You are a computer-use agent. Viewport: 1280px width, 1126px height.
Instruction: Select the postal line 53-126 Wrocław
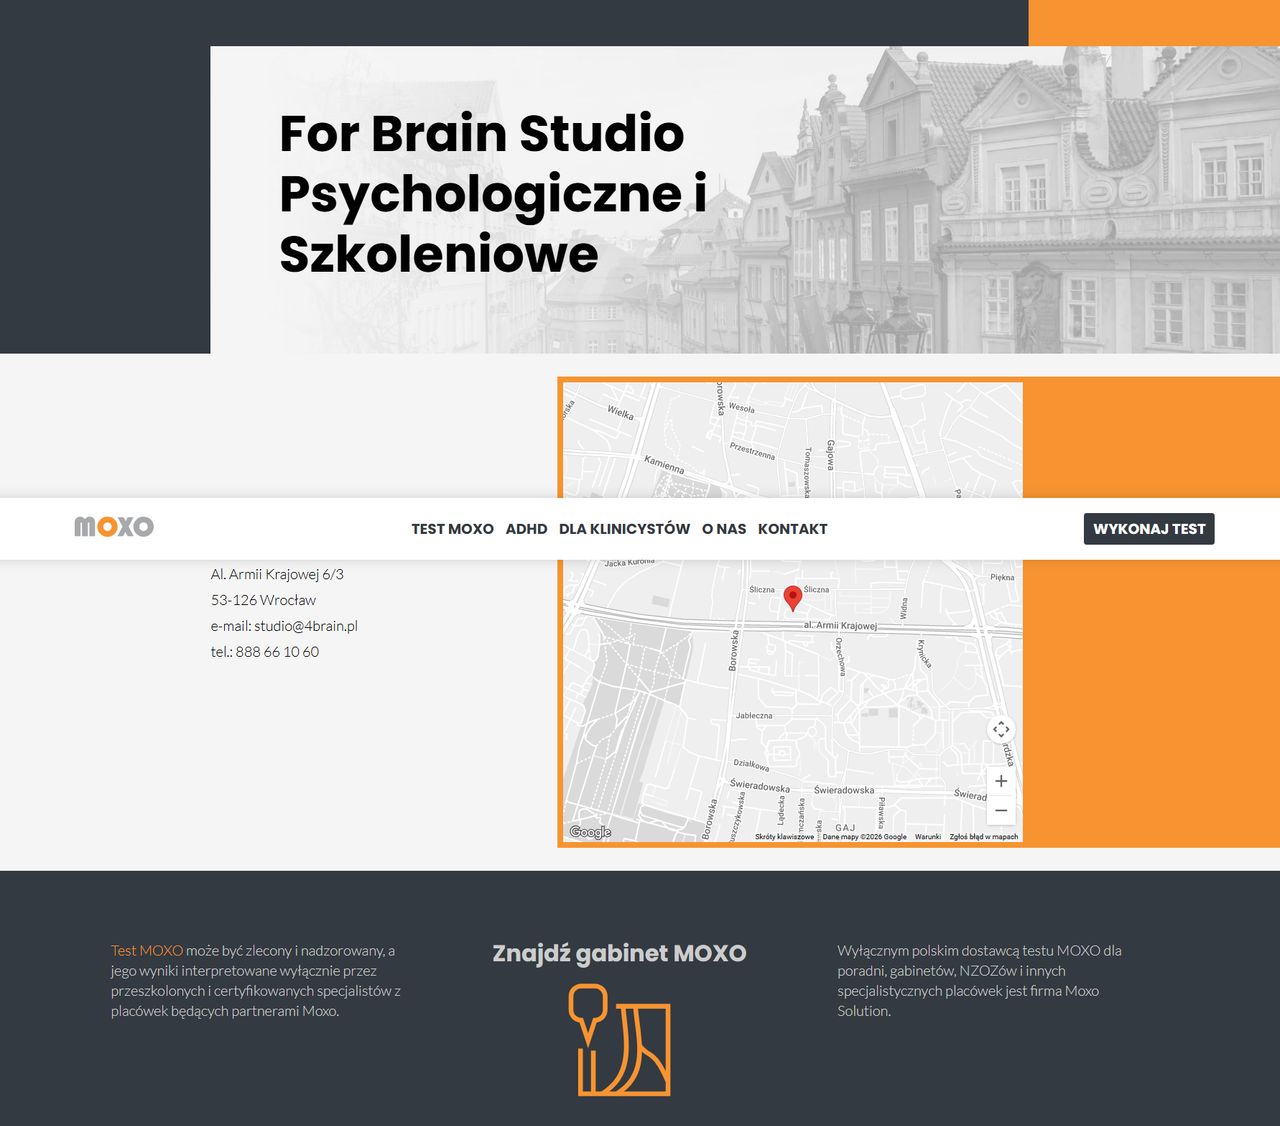pos(263,600)
